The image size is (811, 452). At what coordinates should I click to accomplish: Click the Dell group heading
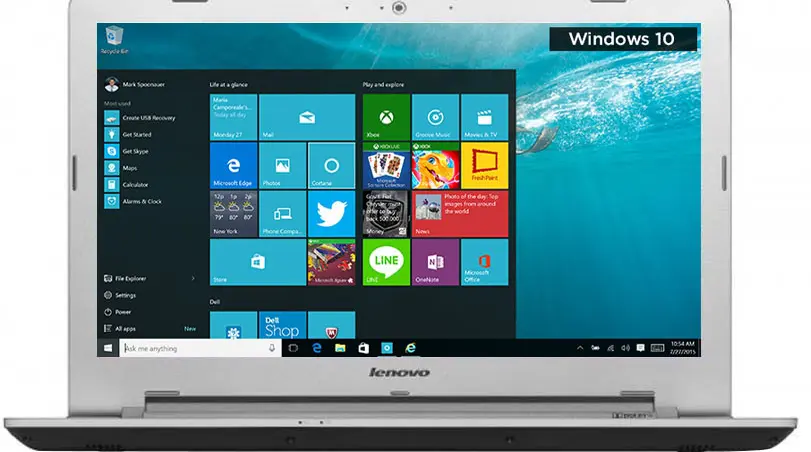(215, 302)
